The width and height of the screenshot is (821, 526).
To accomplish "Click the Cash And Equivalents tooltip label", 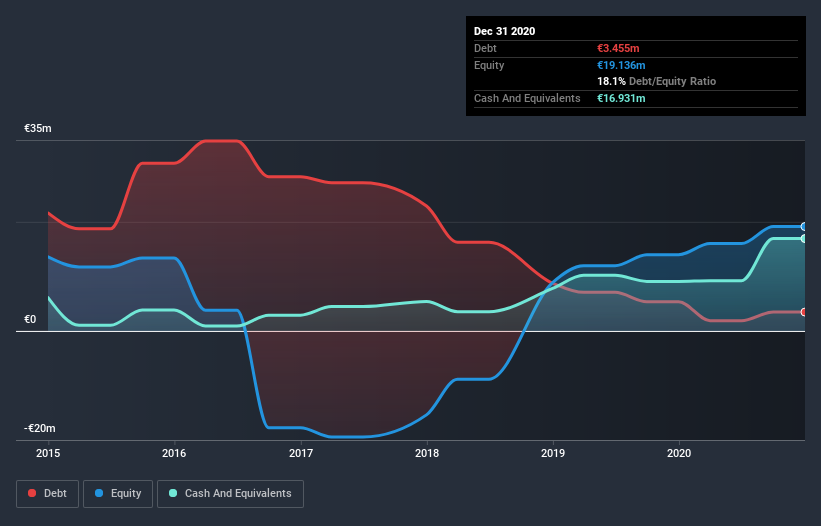I will (x=527, y=98).
